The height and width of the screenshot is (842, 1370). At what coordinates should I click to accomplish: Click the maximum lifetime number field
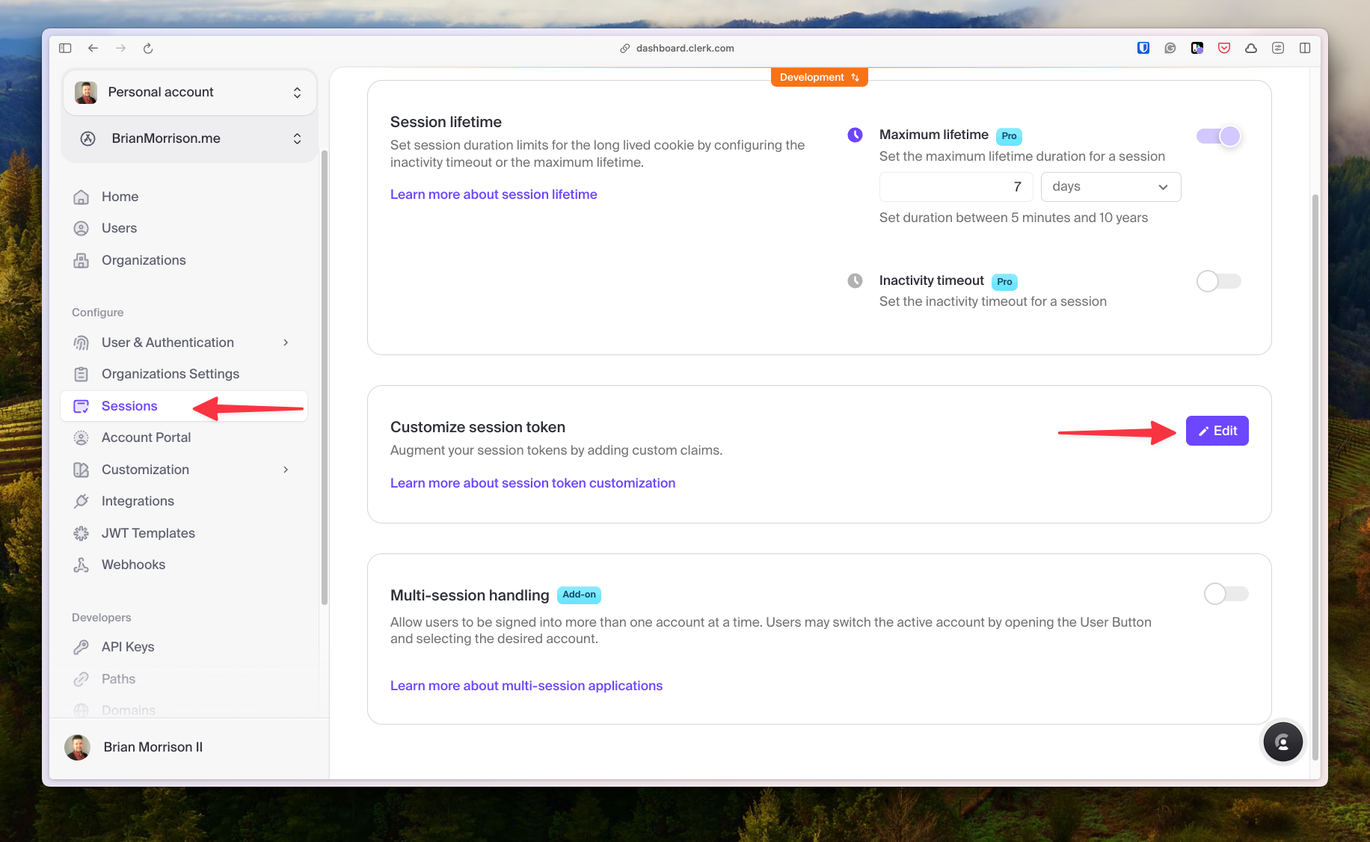pyautogui.click(x=956, y=187)
